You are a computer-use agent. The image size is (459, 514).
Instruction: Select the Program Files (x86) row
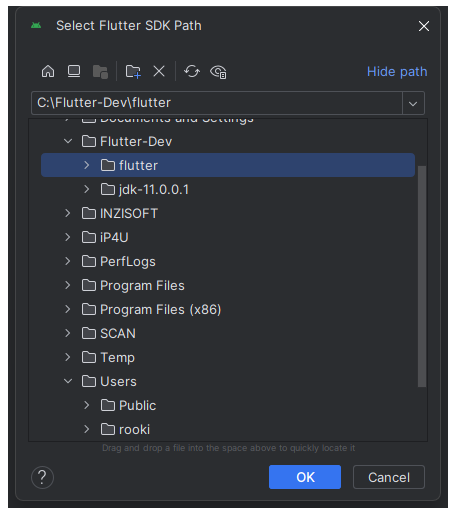point(228,309)
